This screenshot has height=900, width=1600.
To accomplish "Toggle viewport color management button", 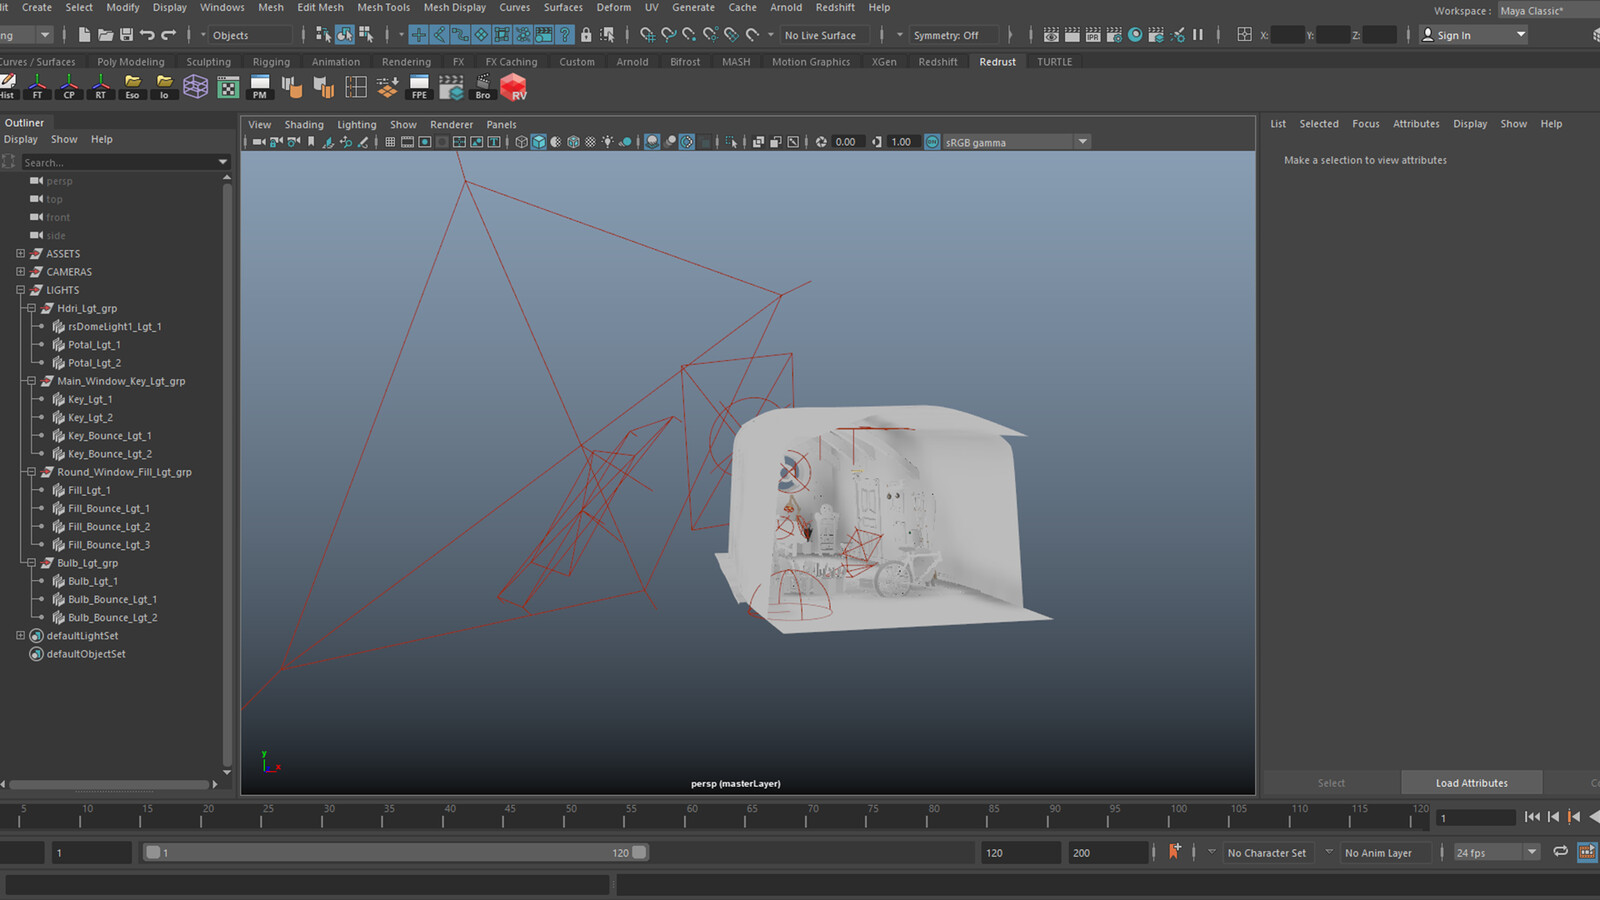I will coord(932,142).
